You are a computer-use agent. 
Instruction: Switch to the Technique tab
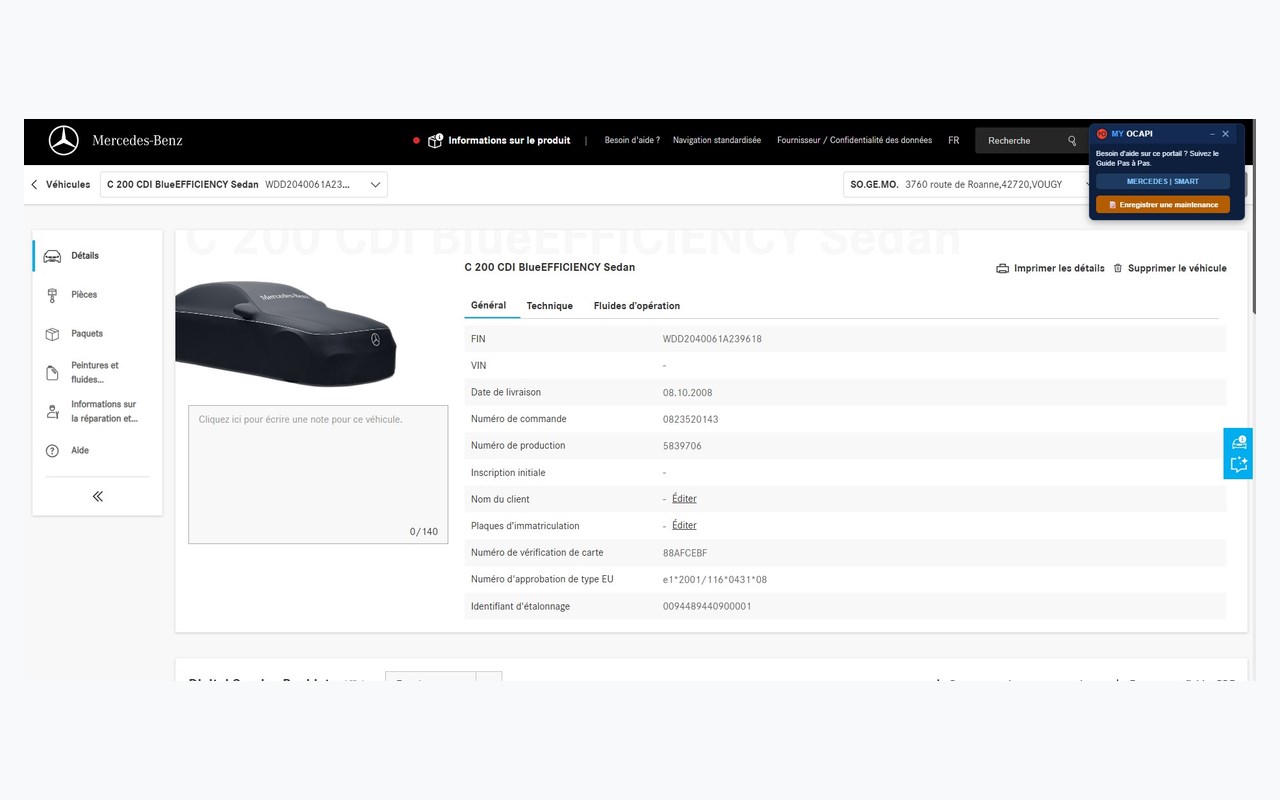550,306
